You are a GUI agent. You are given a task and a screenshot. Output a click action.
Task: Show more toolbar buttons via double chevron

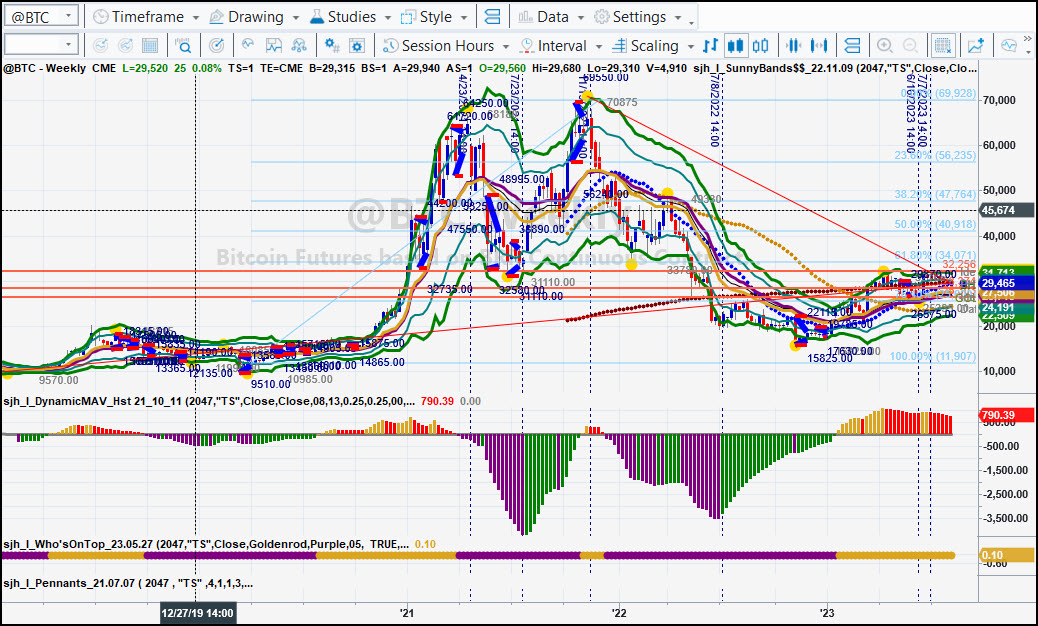point(1027,38)
